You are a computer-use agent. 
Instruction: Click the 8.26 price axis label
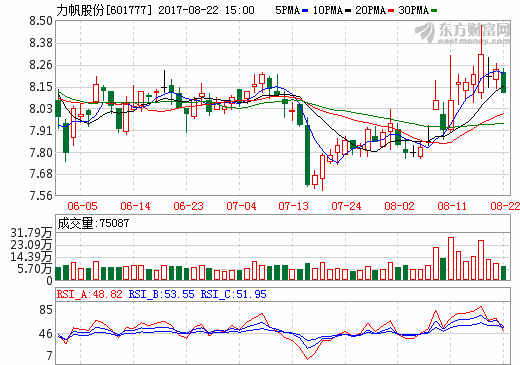coord(41,65)
